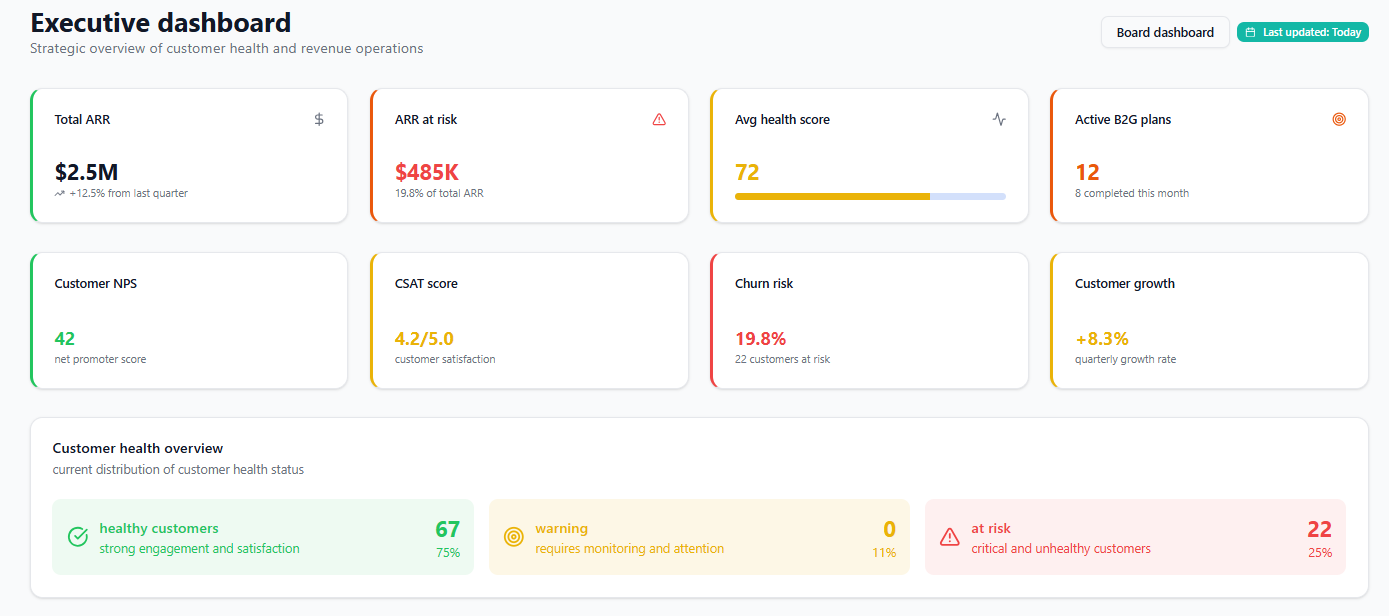Click the dollar sign icon on Total ARR
The image size is (1389, 616).
point(319,119)
